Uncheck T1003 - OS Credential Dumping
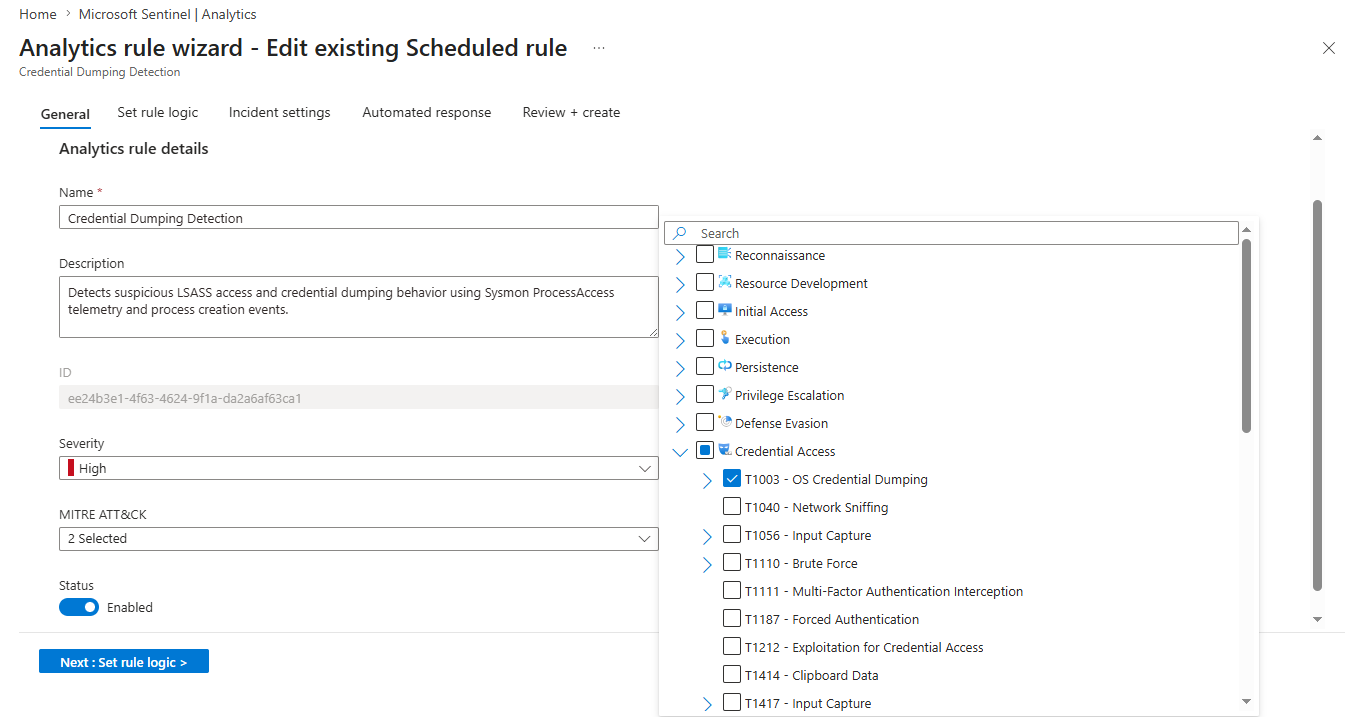The image size is (1365, 717). [732, 479]
